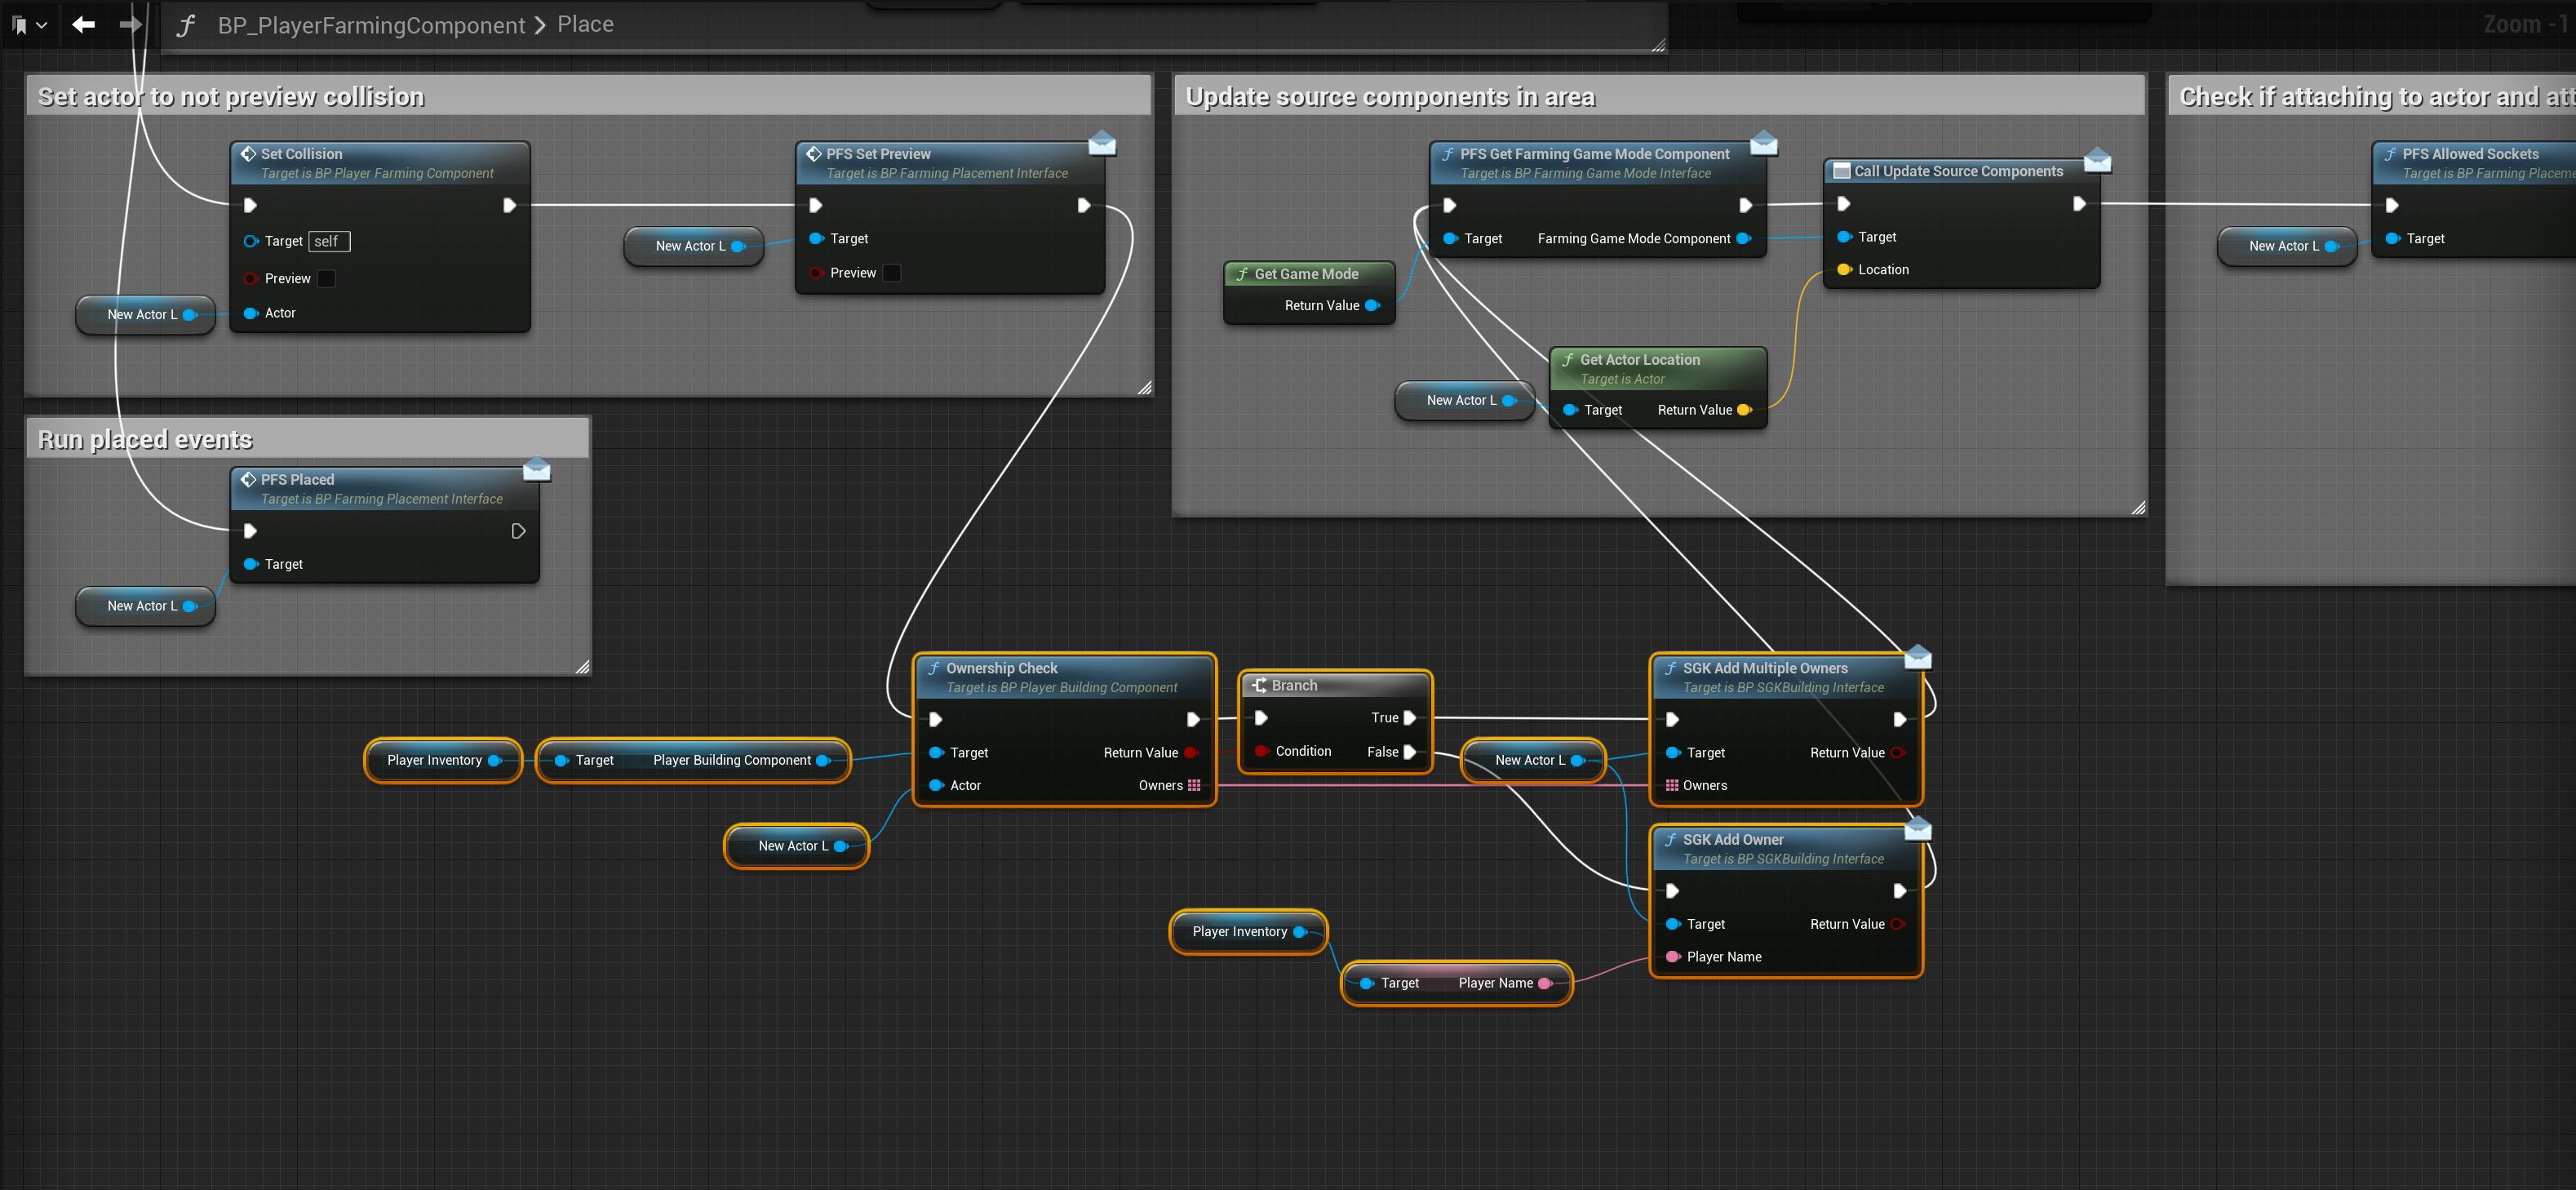The height and width of the screenshot is (1190, 2576).
Task: Click the self Target field on Set Collision
Action: pos(329,241)
